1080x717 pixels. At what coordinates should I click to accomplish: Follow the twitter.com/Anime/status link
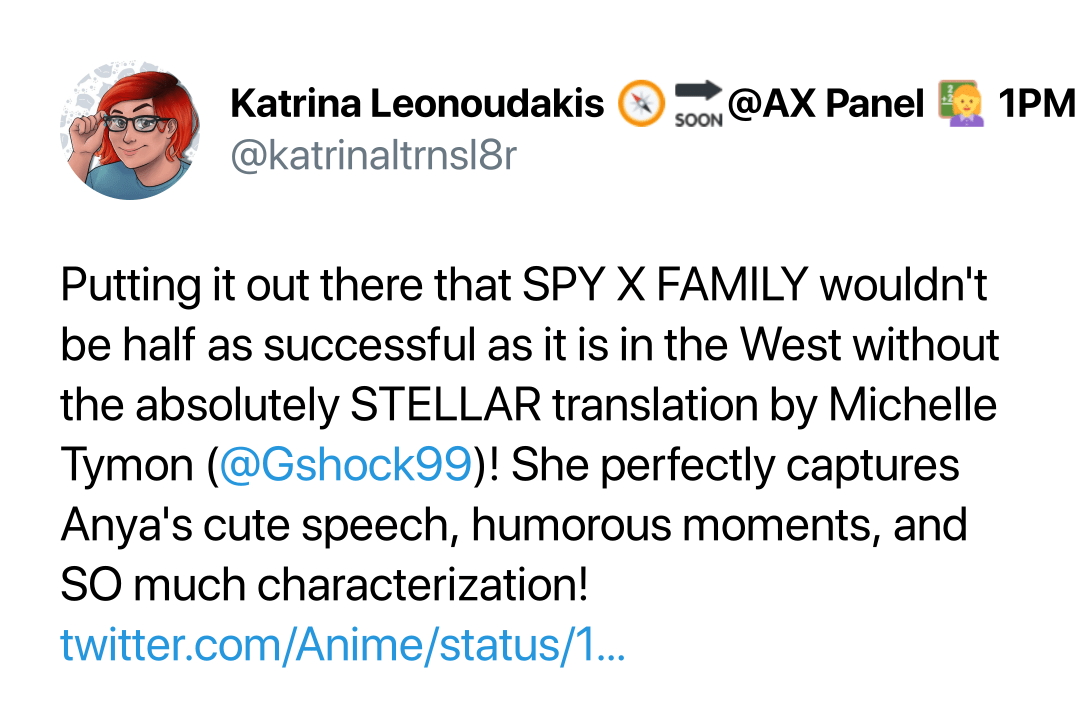coord(342,645)
